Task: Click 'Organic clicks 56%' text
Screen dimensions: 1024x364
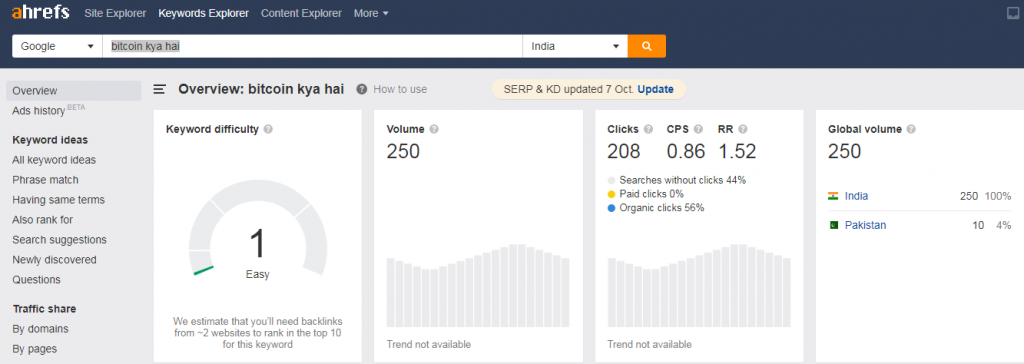Action: [662, 208]
